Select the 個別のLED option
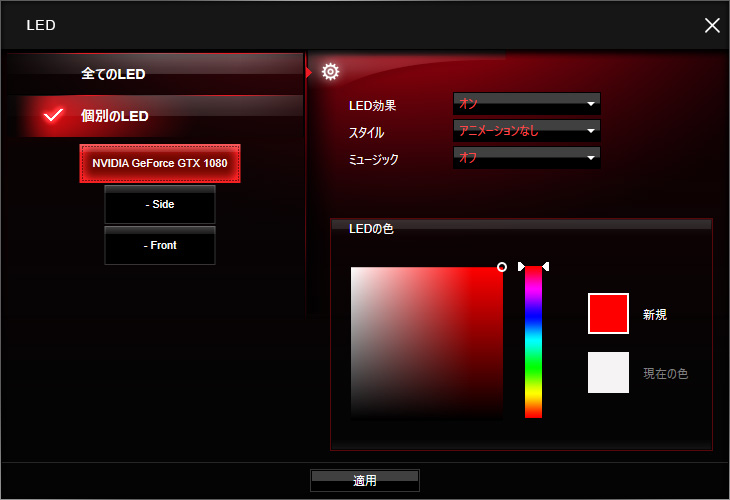730x500 pixels. point(155,115)
